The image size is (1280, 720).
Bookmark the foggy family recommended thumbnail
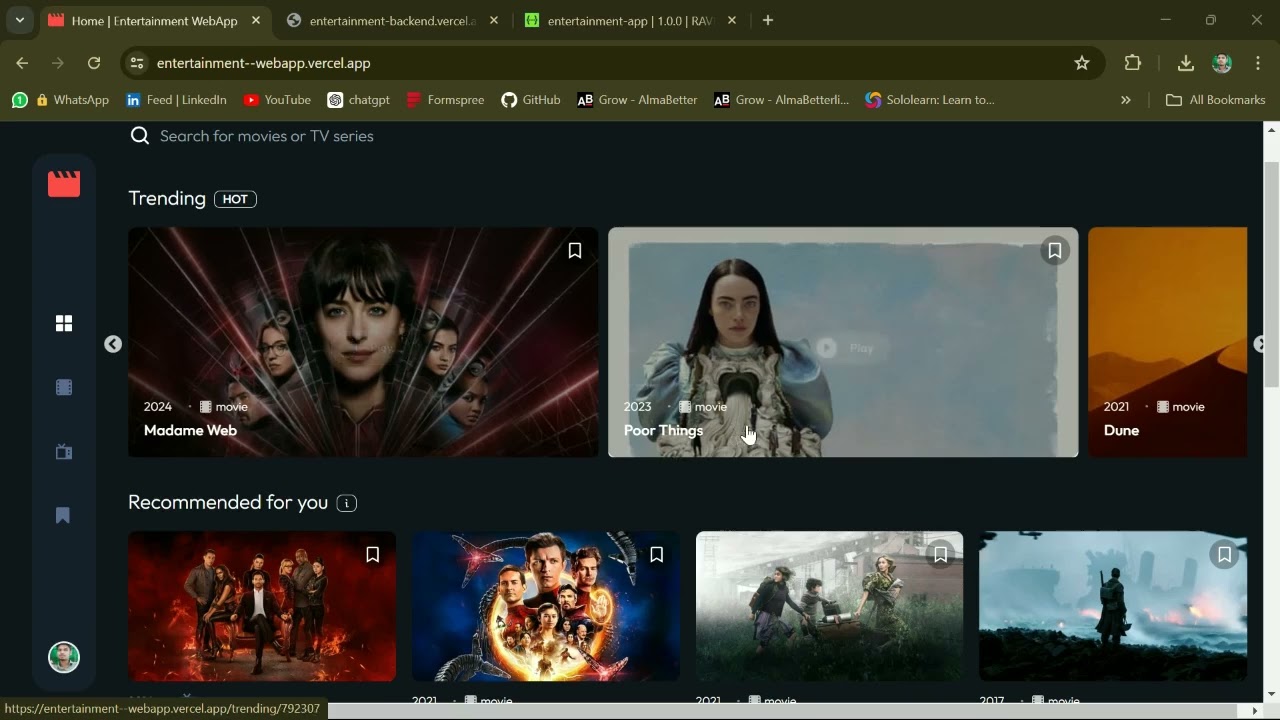941,554
